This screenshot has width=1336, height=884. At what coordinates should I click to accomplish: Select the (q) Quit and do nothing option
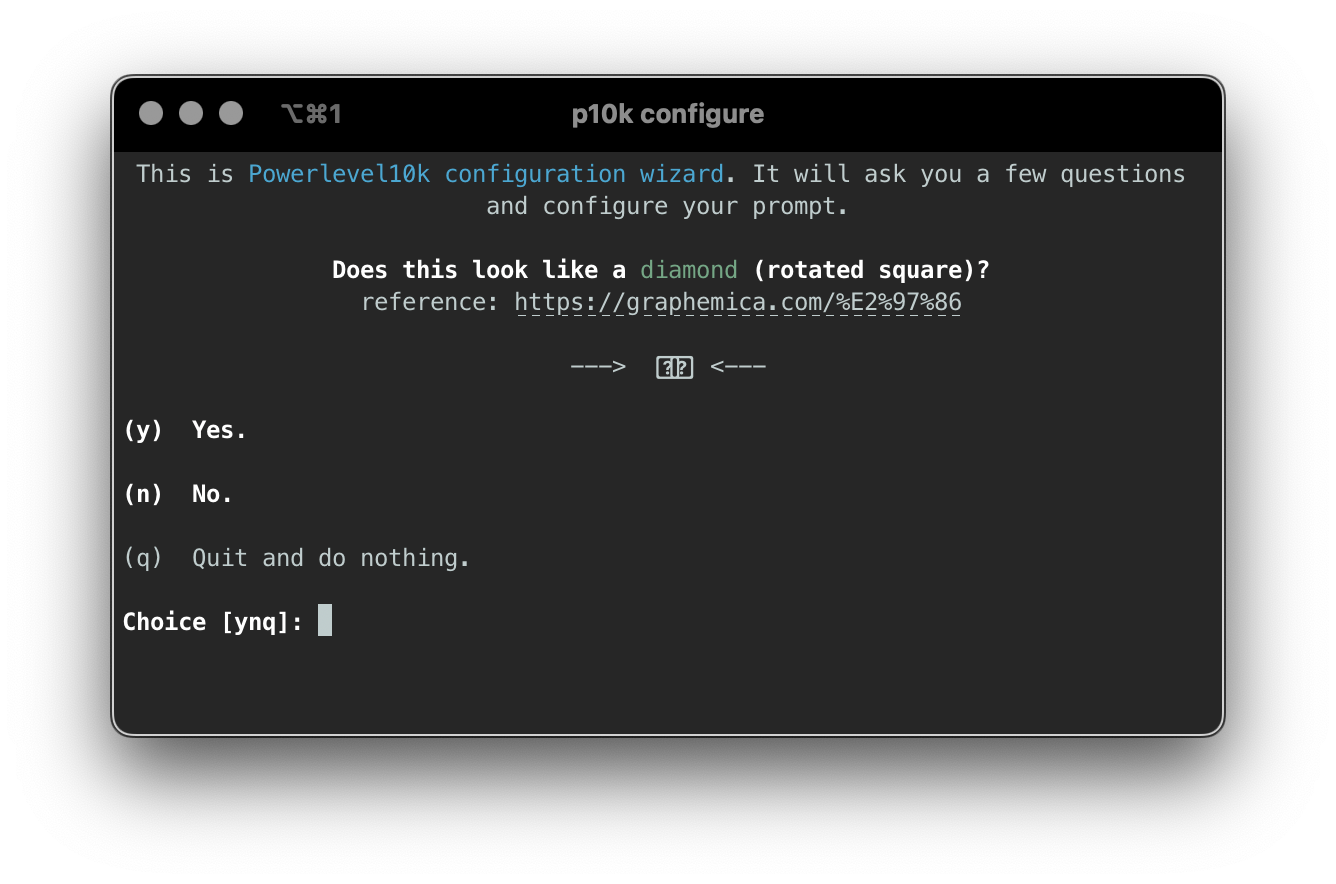coord(296,557)
